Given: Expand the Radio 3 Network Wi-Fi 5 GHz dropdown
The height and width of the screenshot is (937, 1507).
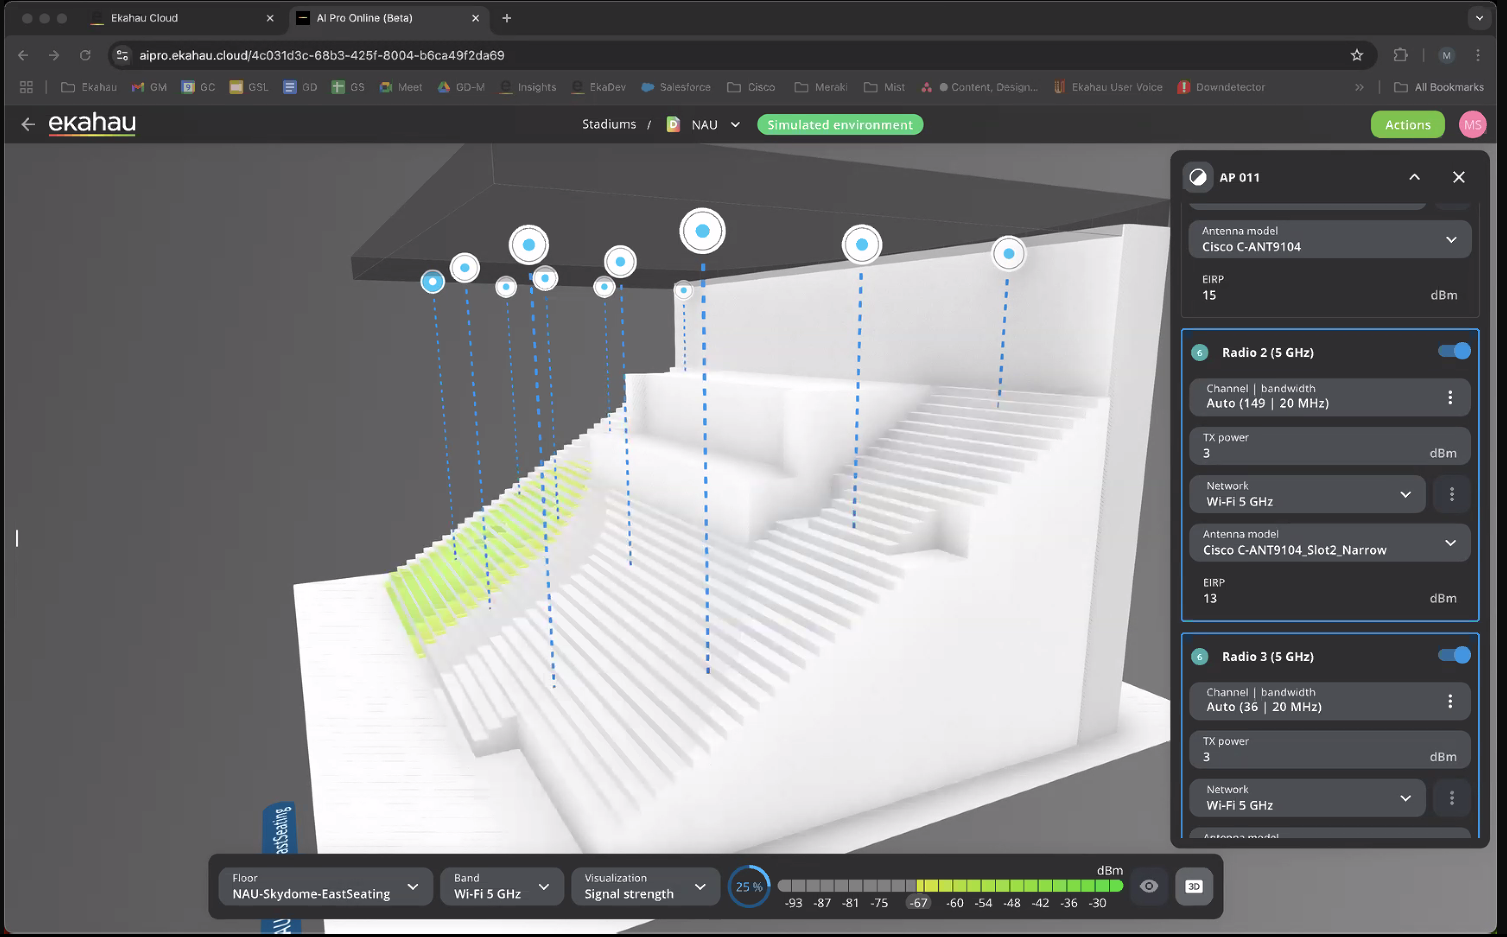Looking at the screenshot, I should (1307, 798).
